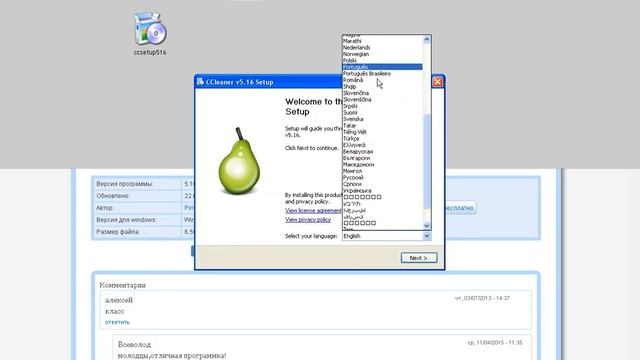Close the CCleaner v5.16 Setup window
The width and height of the screenshot is (640, 360).
coord(437,82)
